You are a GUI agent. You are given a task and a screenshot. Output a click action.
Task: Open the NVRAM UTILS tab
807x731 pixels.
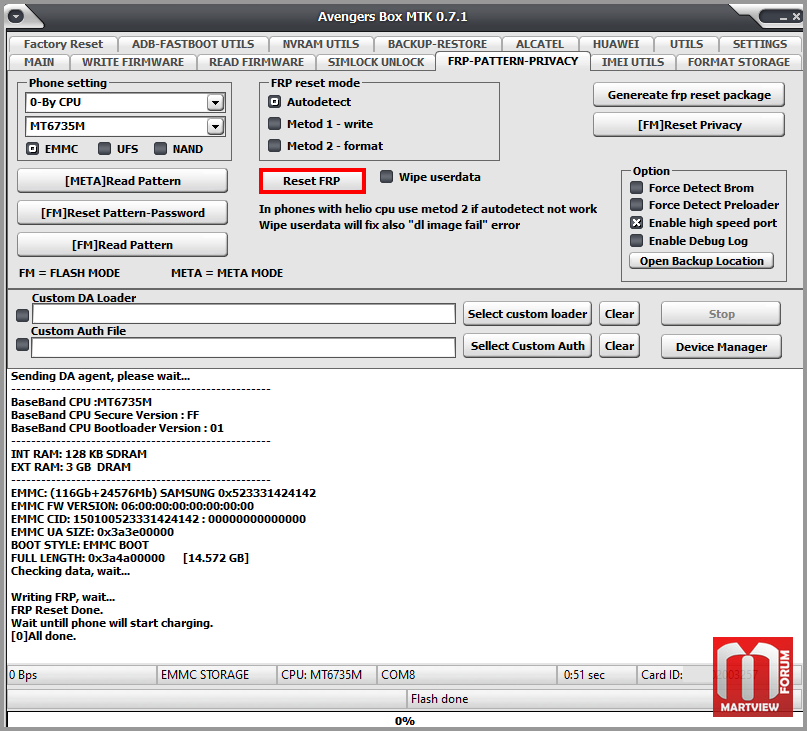tap(321, 44)
